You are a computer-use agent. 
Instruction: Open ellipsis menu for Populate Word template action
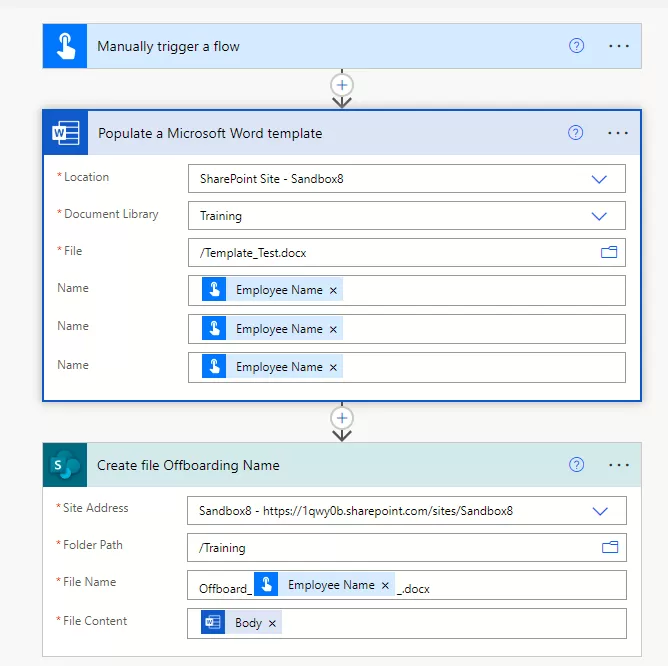click(x=618, y=133)
